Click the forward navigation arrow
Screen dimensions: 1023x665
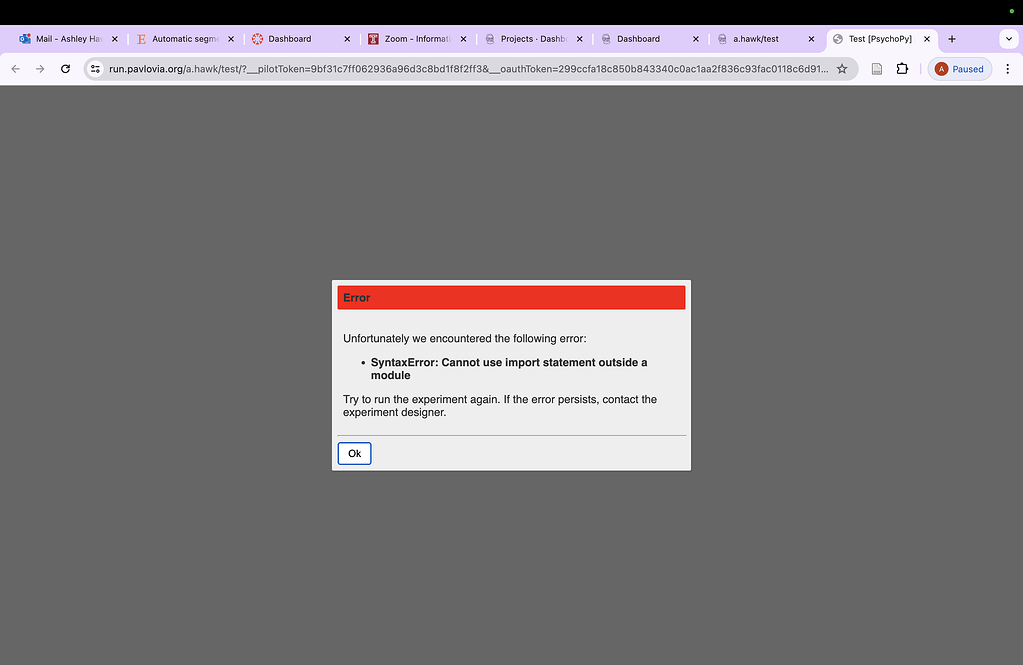tap(39, 68)
